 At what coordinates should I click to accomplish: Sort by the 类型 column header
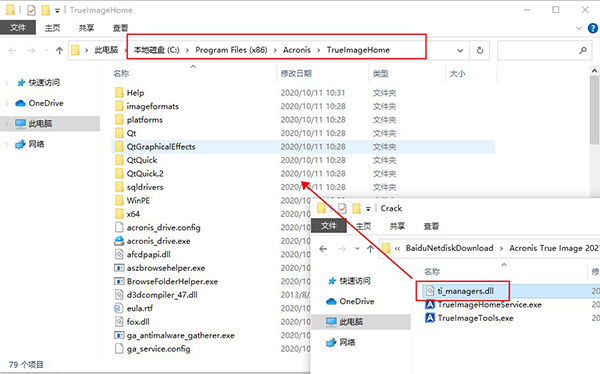tap(380, 73)
